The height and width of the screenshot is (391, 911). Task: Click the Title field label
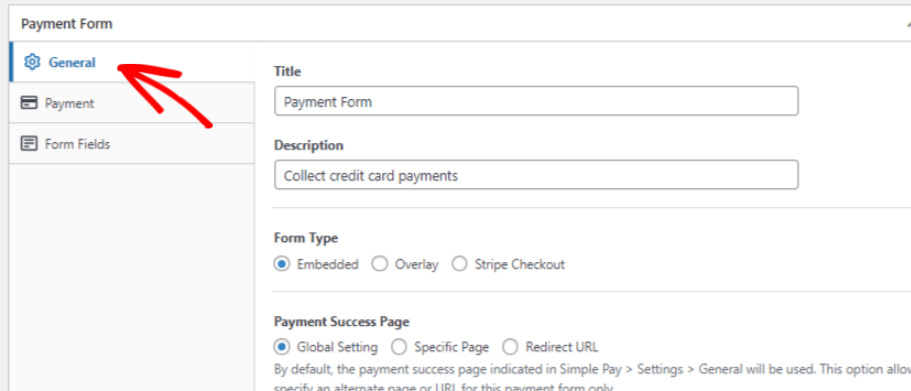[x=287, y=71]
